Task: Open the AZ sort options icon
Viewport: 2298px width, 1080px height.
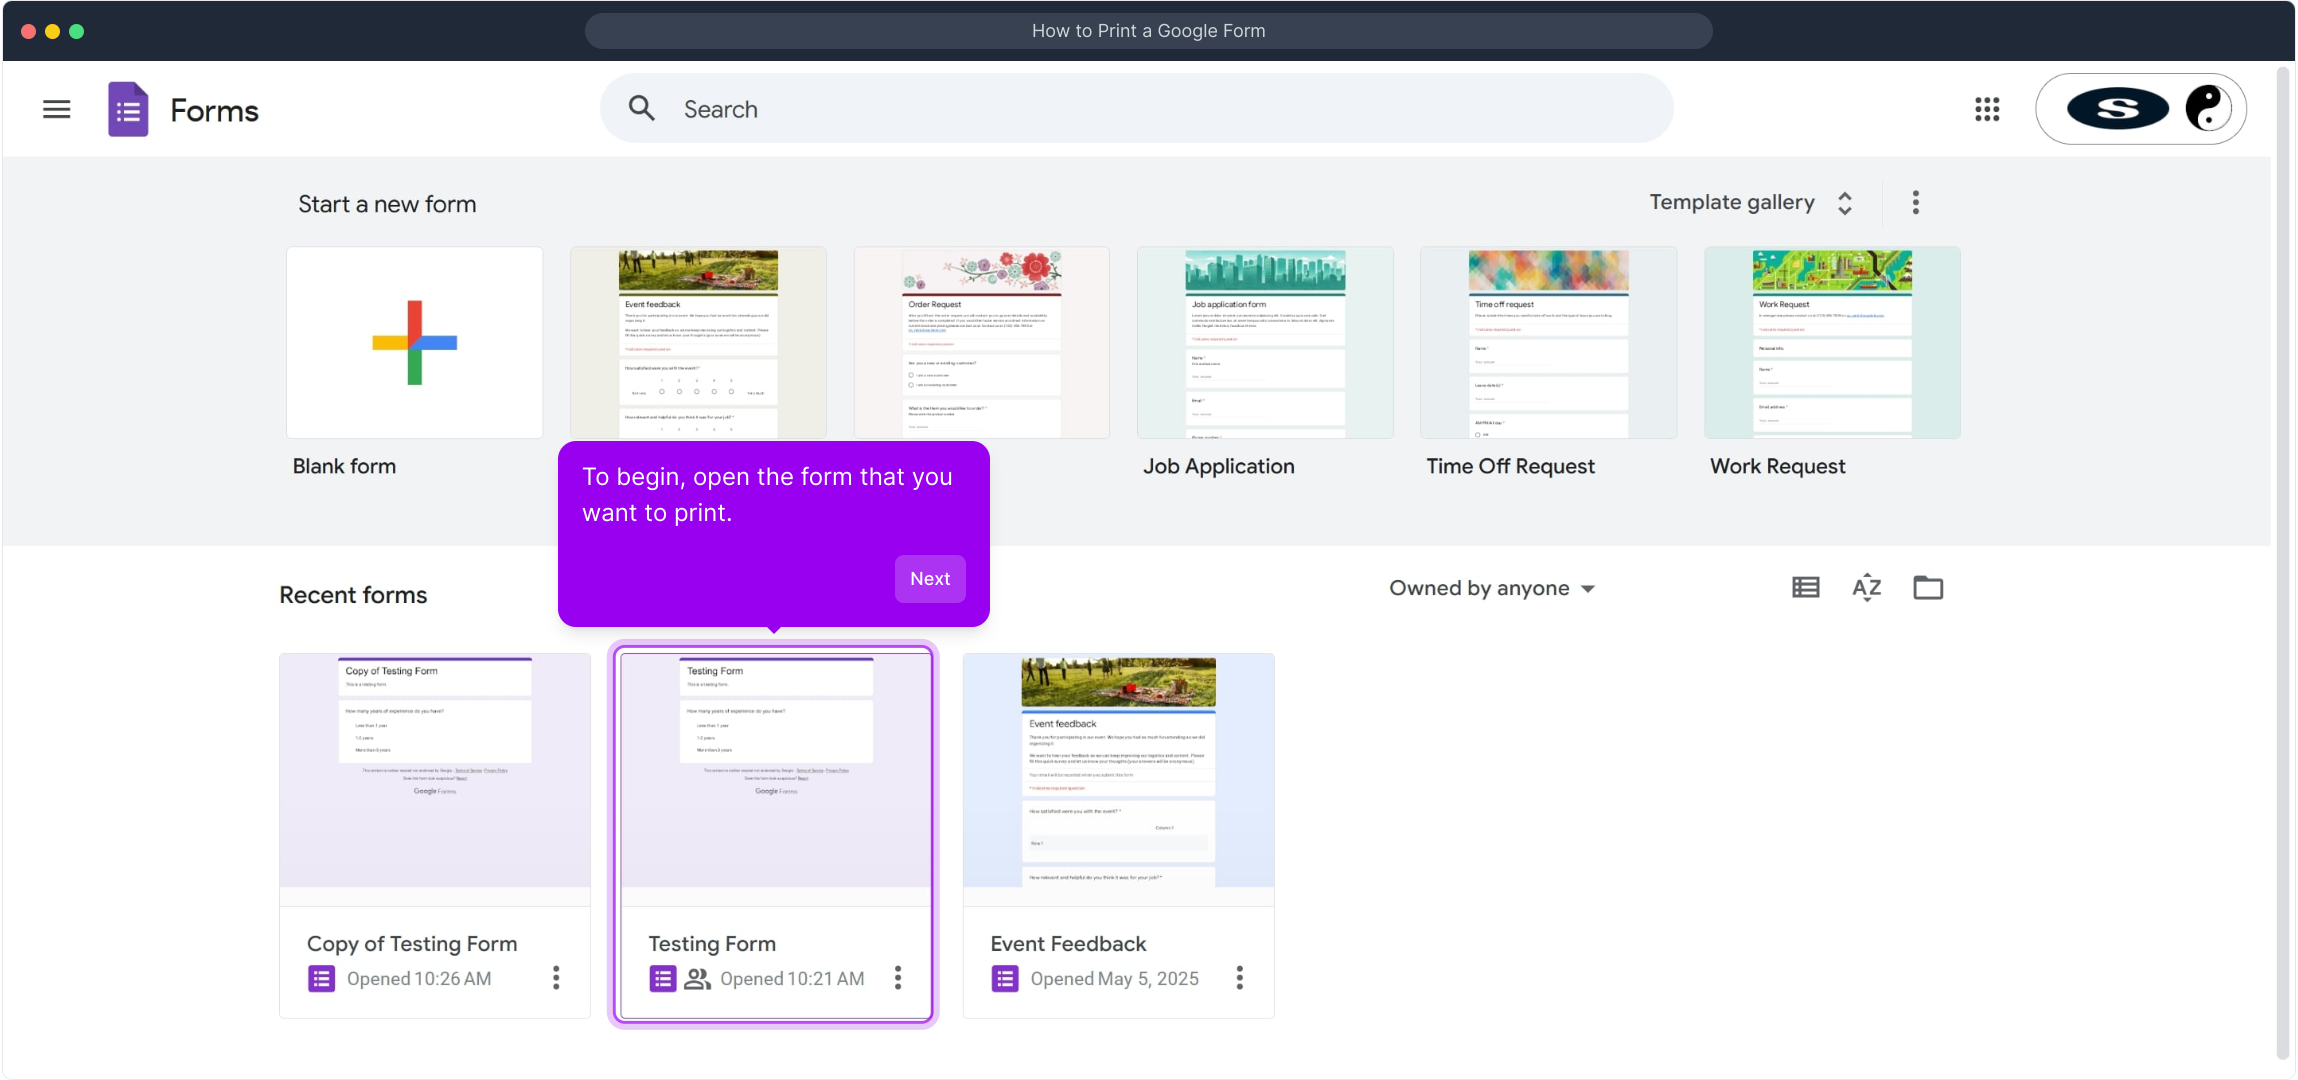Action: coord(1867,587)
